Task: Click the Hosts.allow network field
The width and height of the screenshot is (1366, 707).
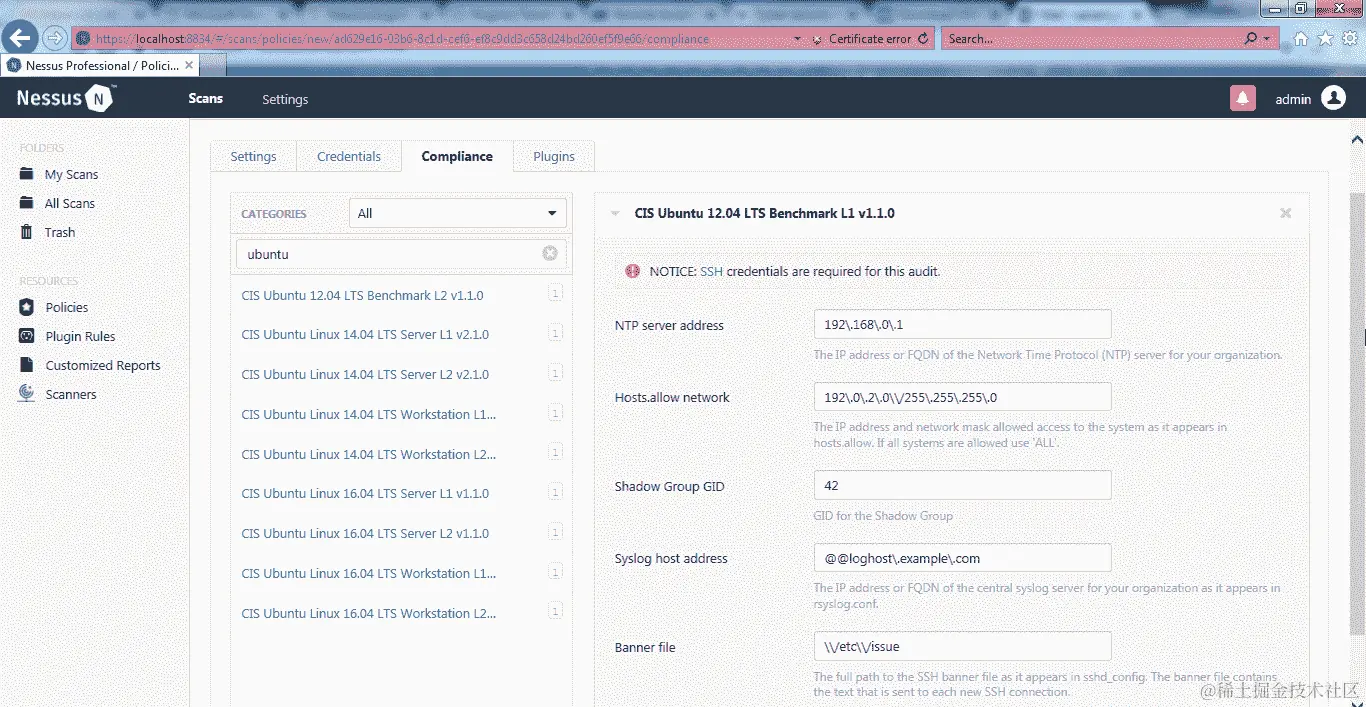Action: tap(963, 396)
